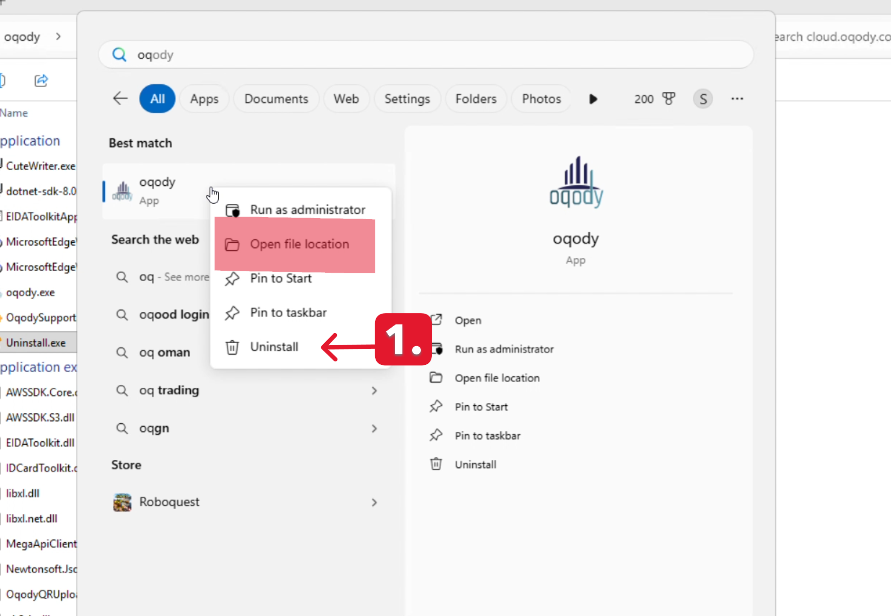This screenshot has width=891, height=616.
Task: Open the rewards trophy icon
Action: (x=668, y=99)
